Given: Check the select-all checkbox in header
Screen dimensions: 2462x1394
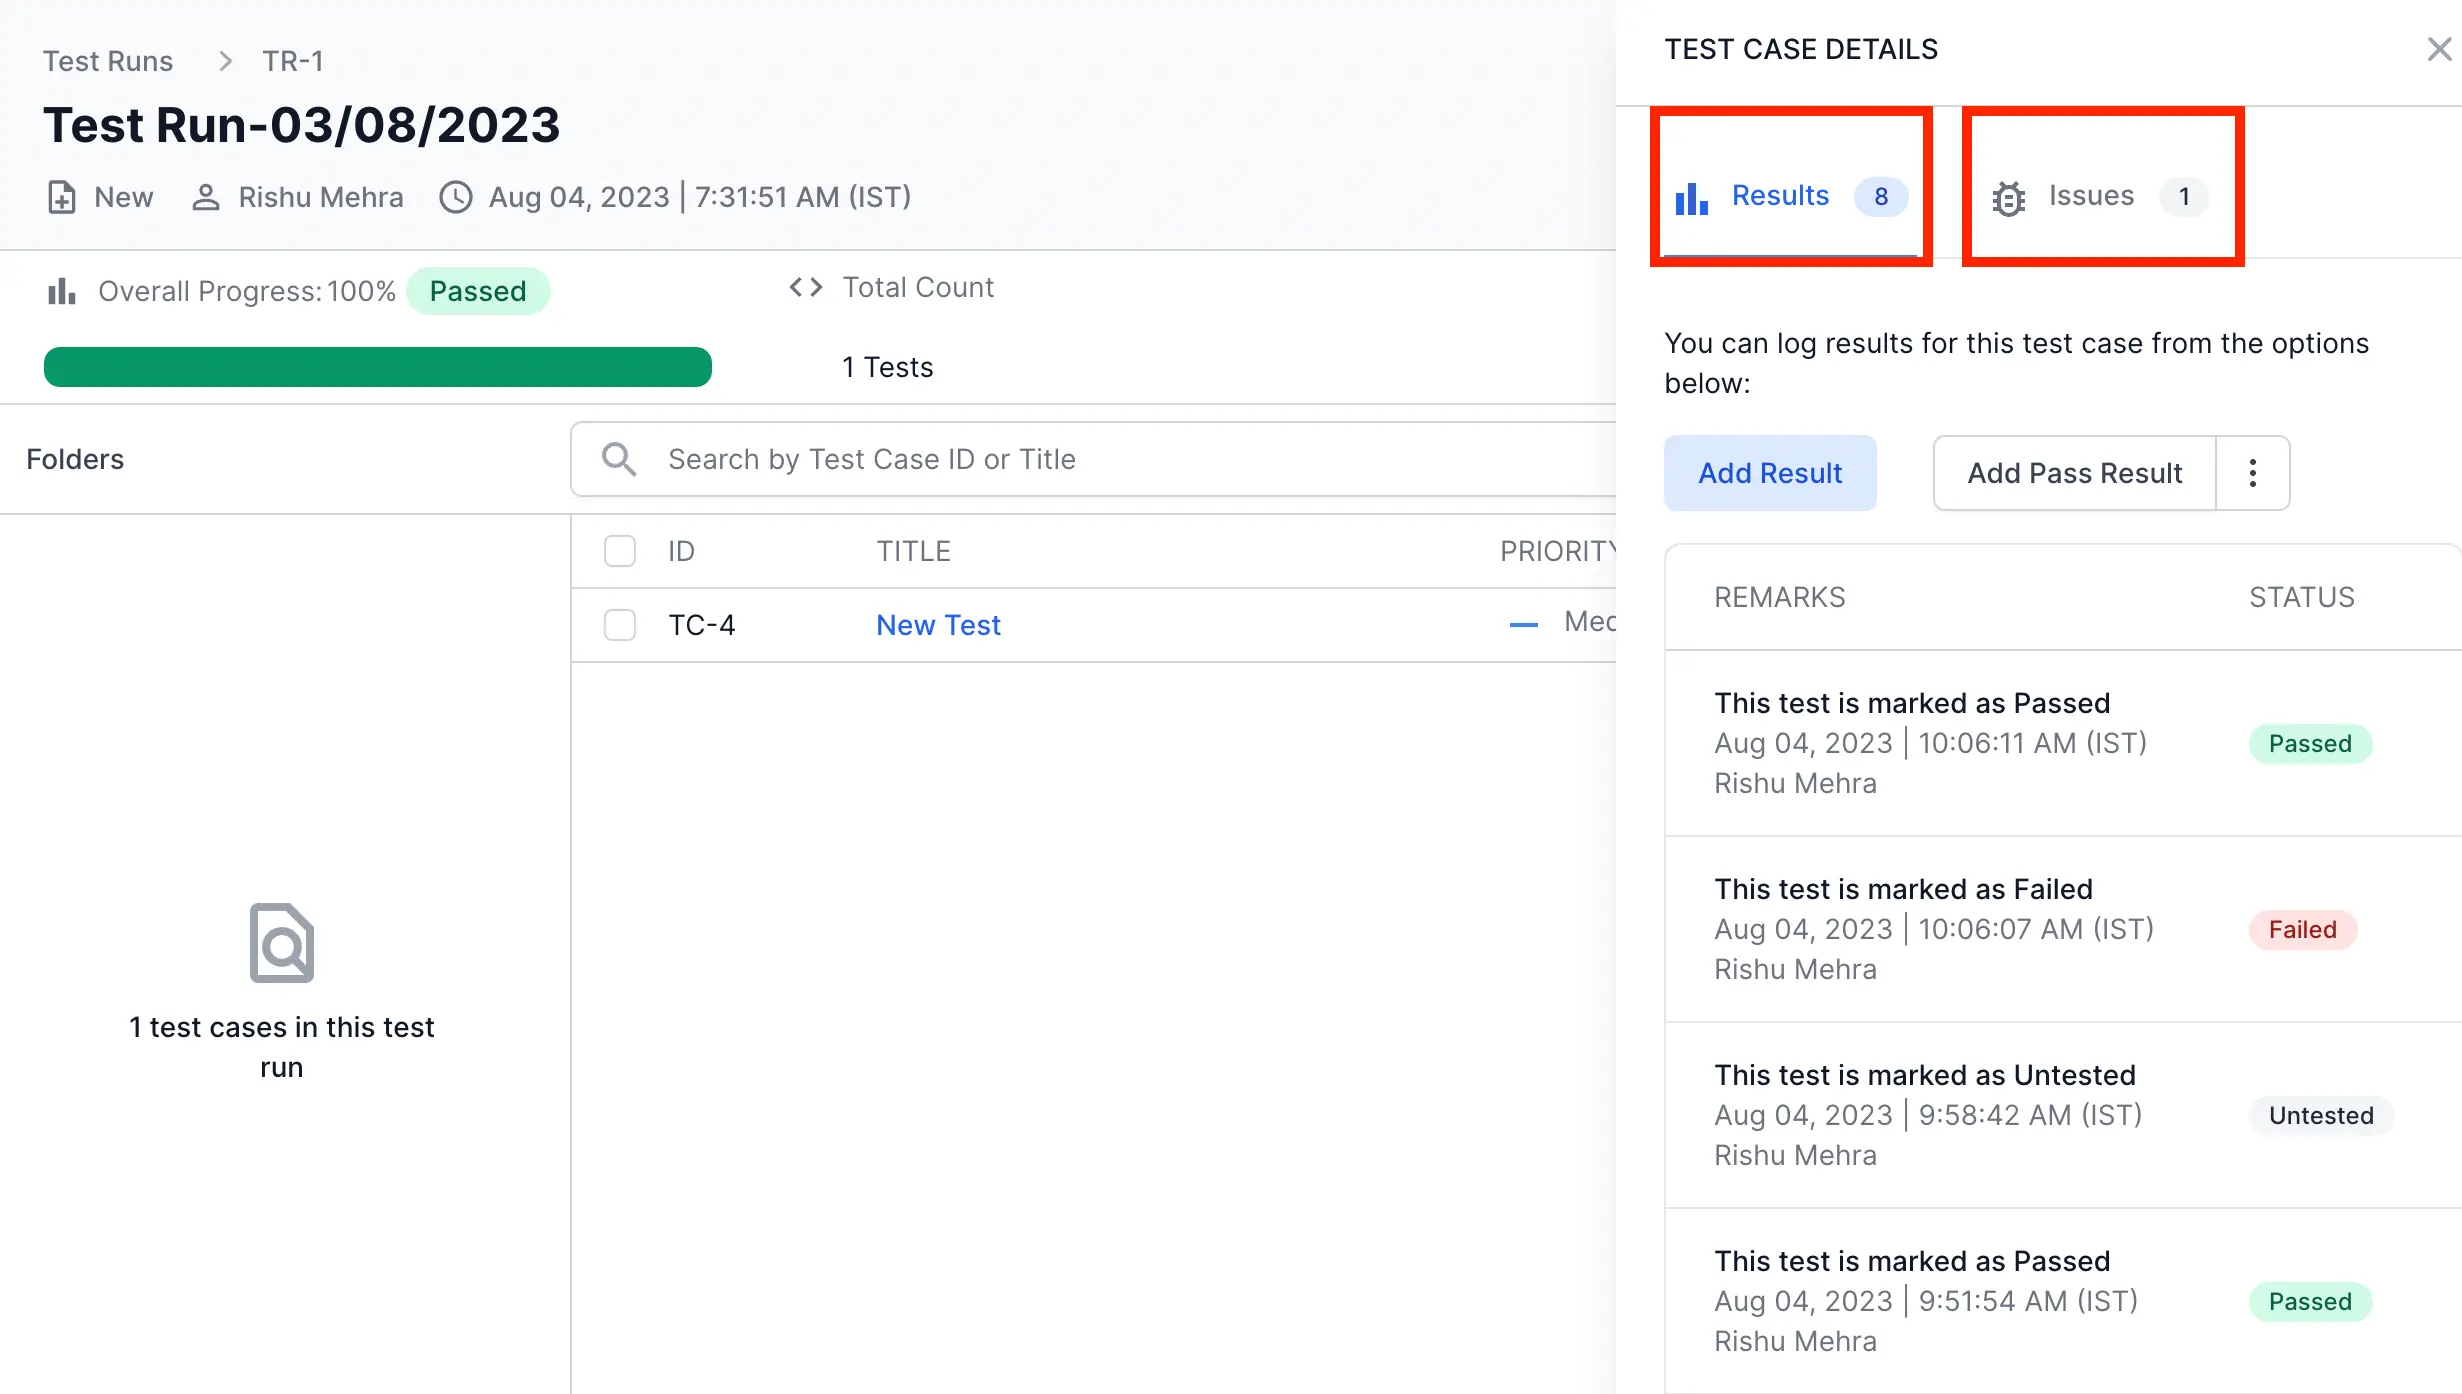Looking at the screenshot, I should pos(620,551).
